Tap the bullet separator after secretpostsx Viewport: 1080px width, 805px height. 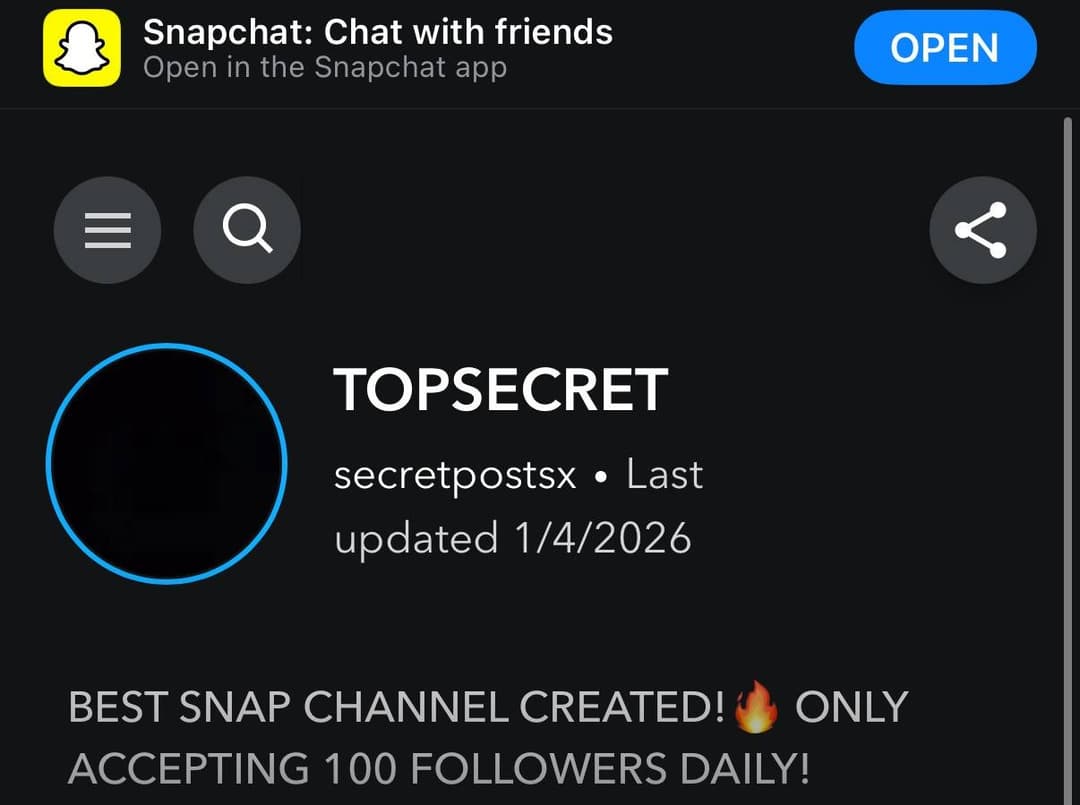click(601, 477)
